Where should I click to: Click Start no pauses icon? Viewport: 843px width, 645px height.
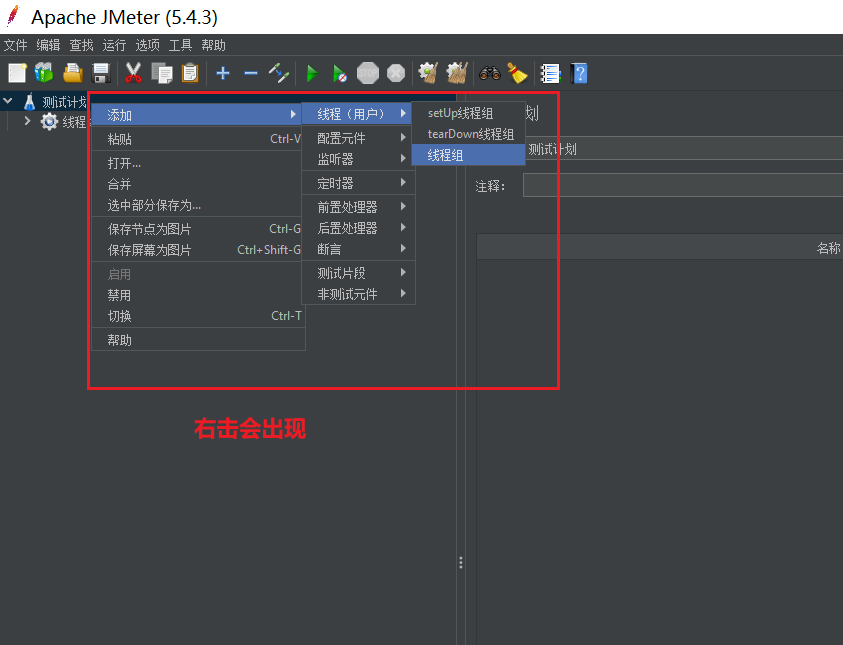click(340, 74)
